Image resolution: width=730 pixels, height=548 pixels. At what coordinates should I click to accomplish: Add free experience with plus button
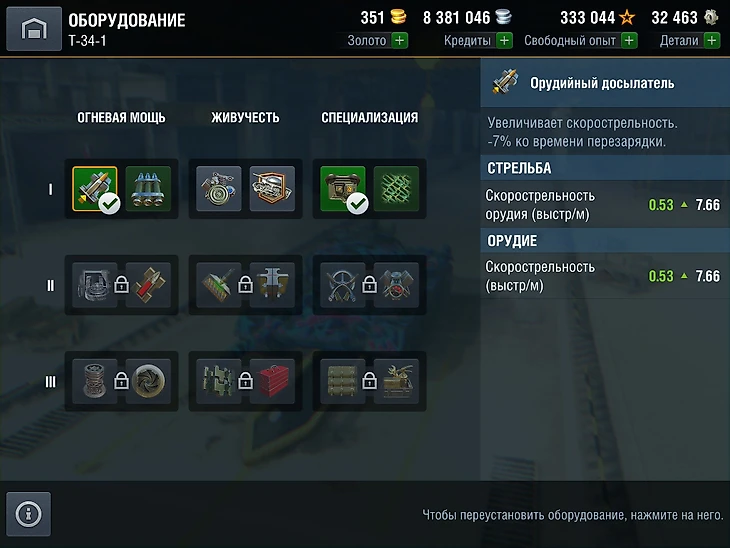(629, 41)
